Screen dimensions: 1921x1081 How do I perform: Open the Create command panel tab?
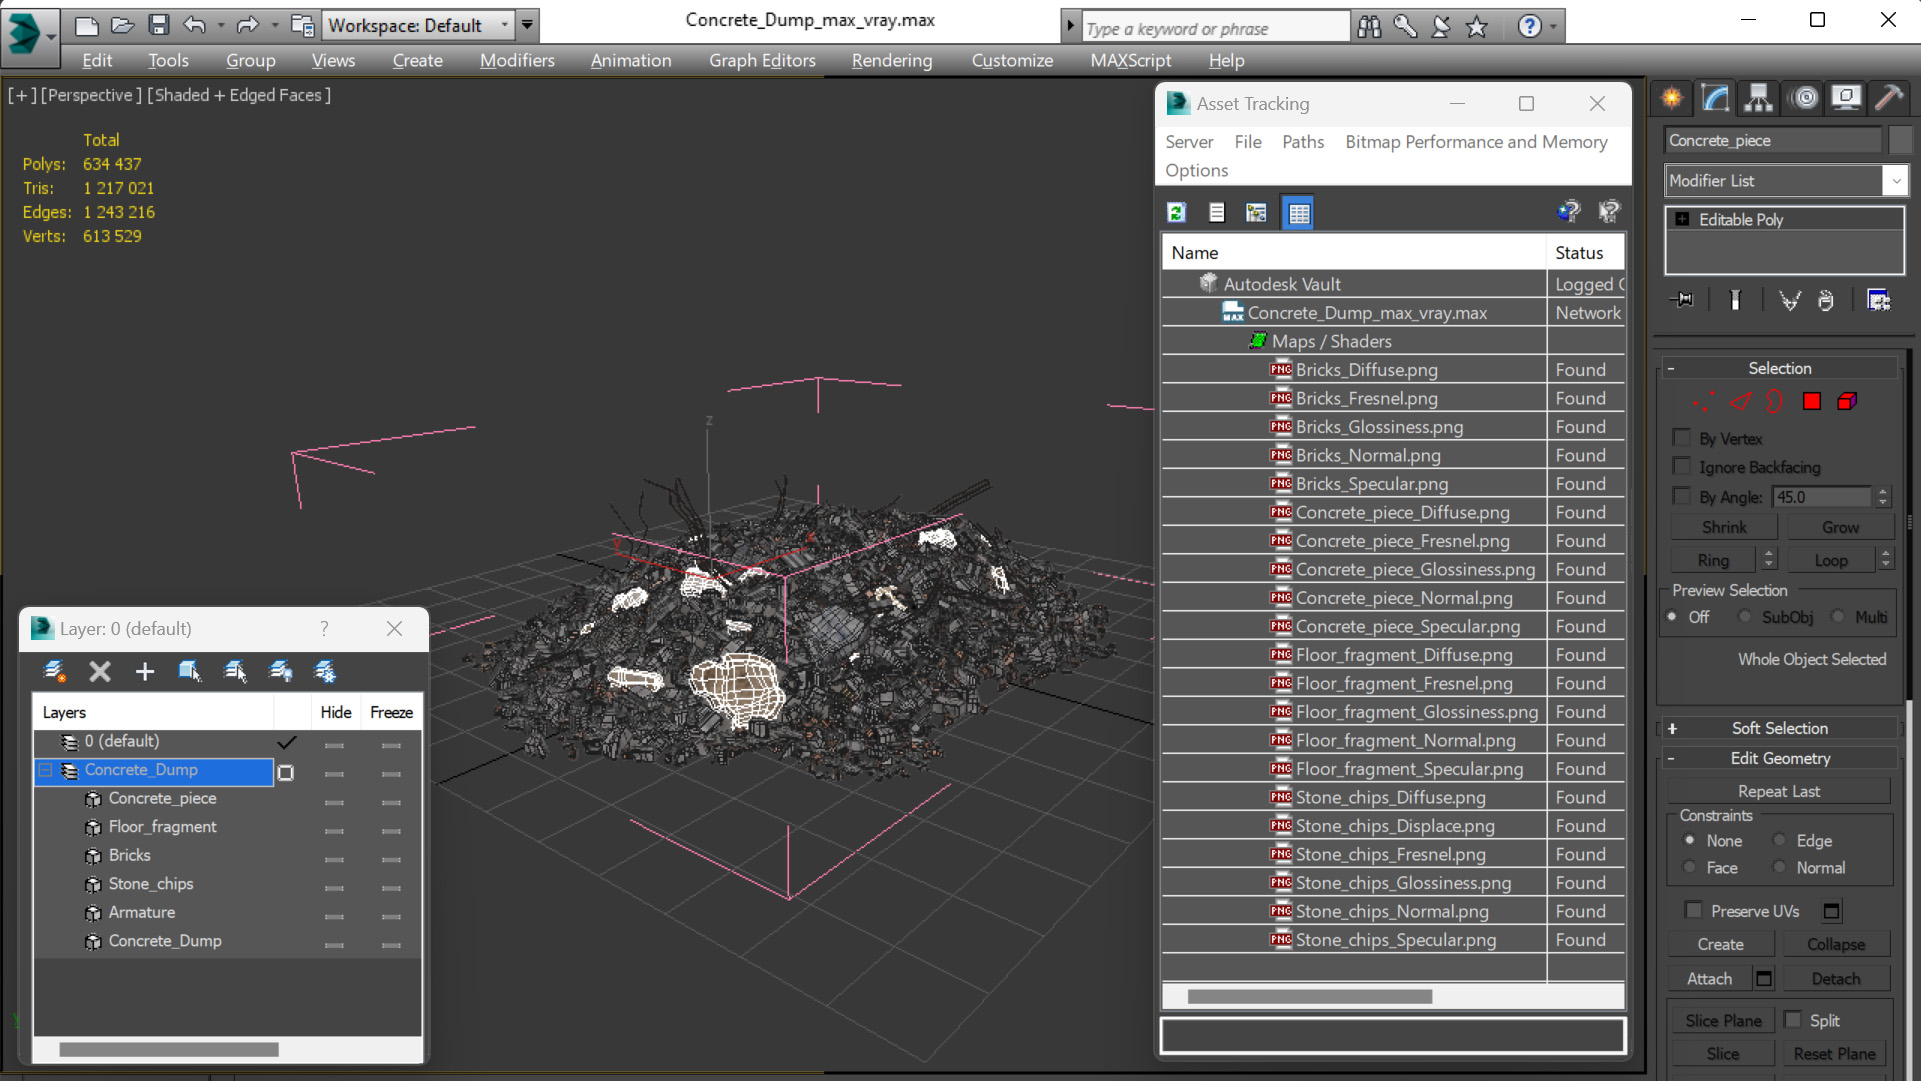1672,97
